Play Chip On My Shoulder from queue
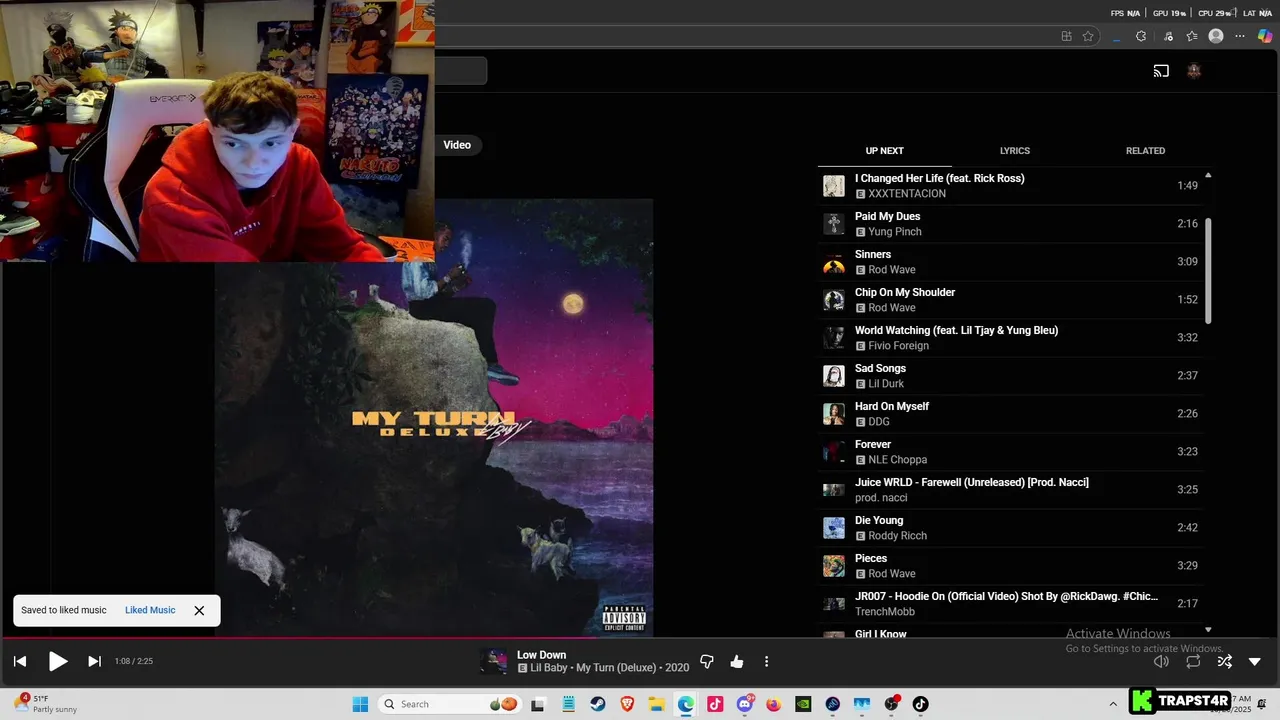Screen dimensions: 1280x720 (1010, 300)
